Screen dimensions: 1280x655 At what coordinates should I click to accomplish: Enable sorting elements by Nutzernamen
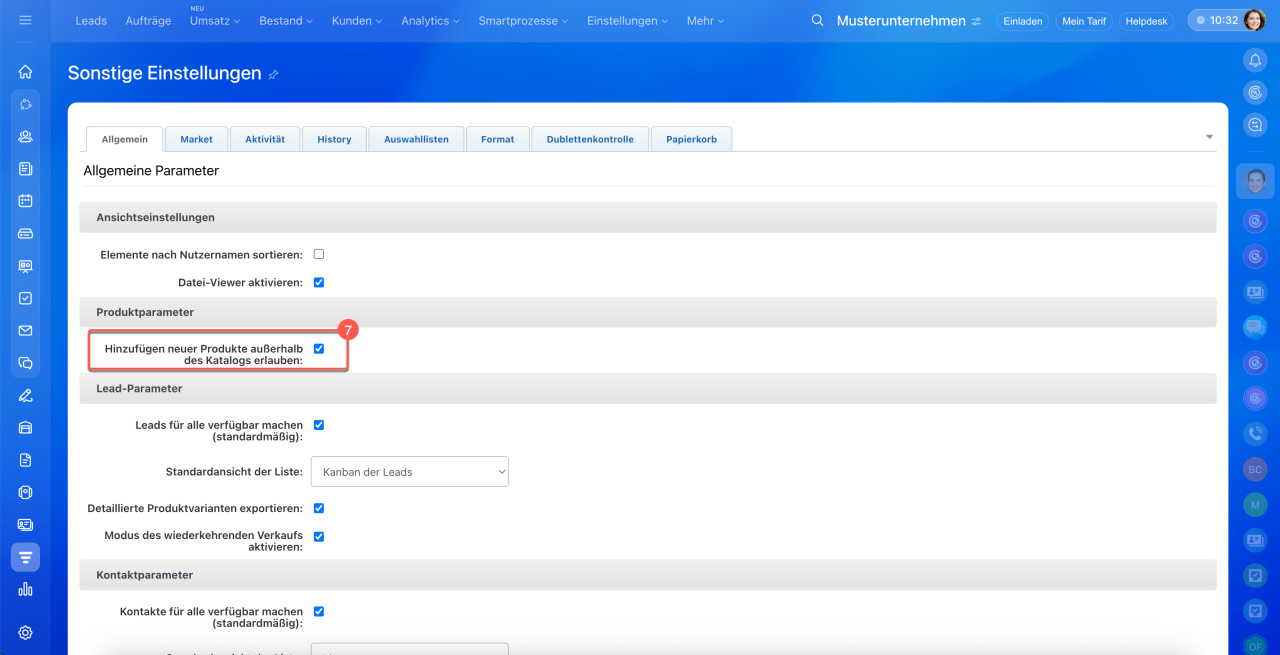[319, 254]
